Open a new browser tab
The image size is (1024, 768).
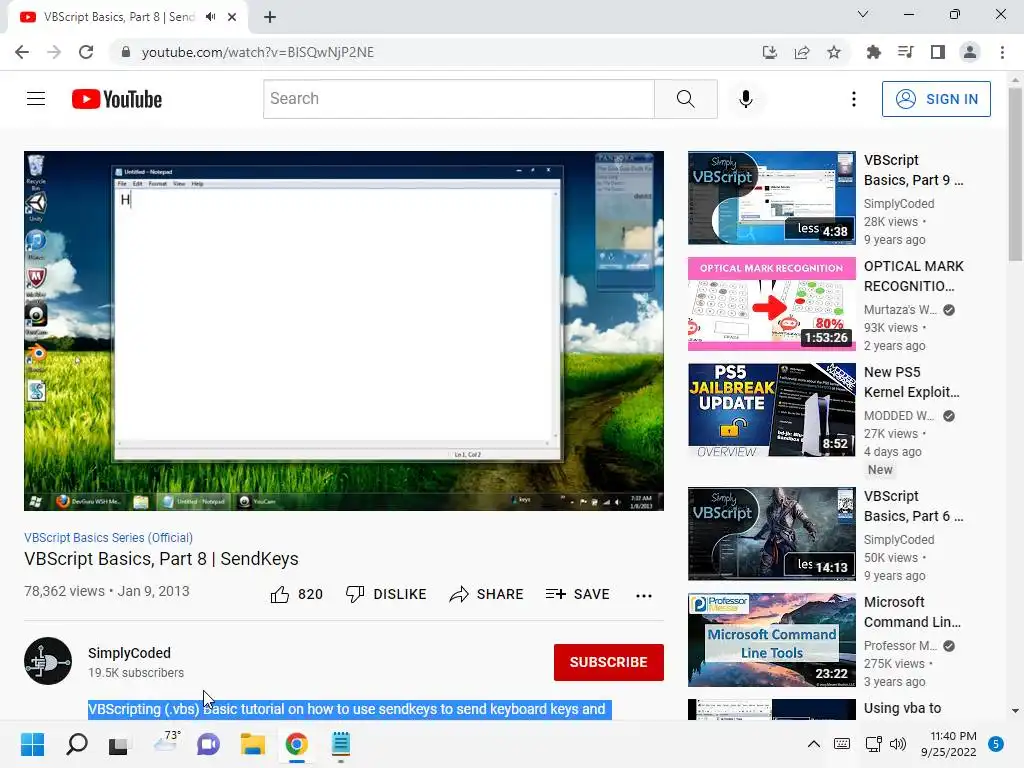point(270,17)
